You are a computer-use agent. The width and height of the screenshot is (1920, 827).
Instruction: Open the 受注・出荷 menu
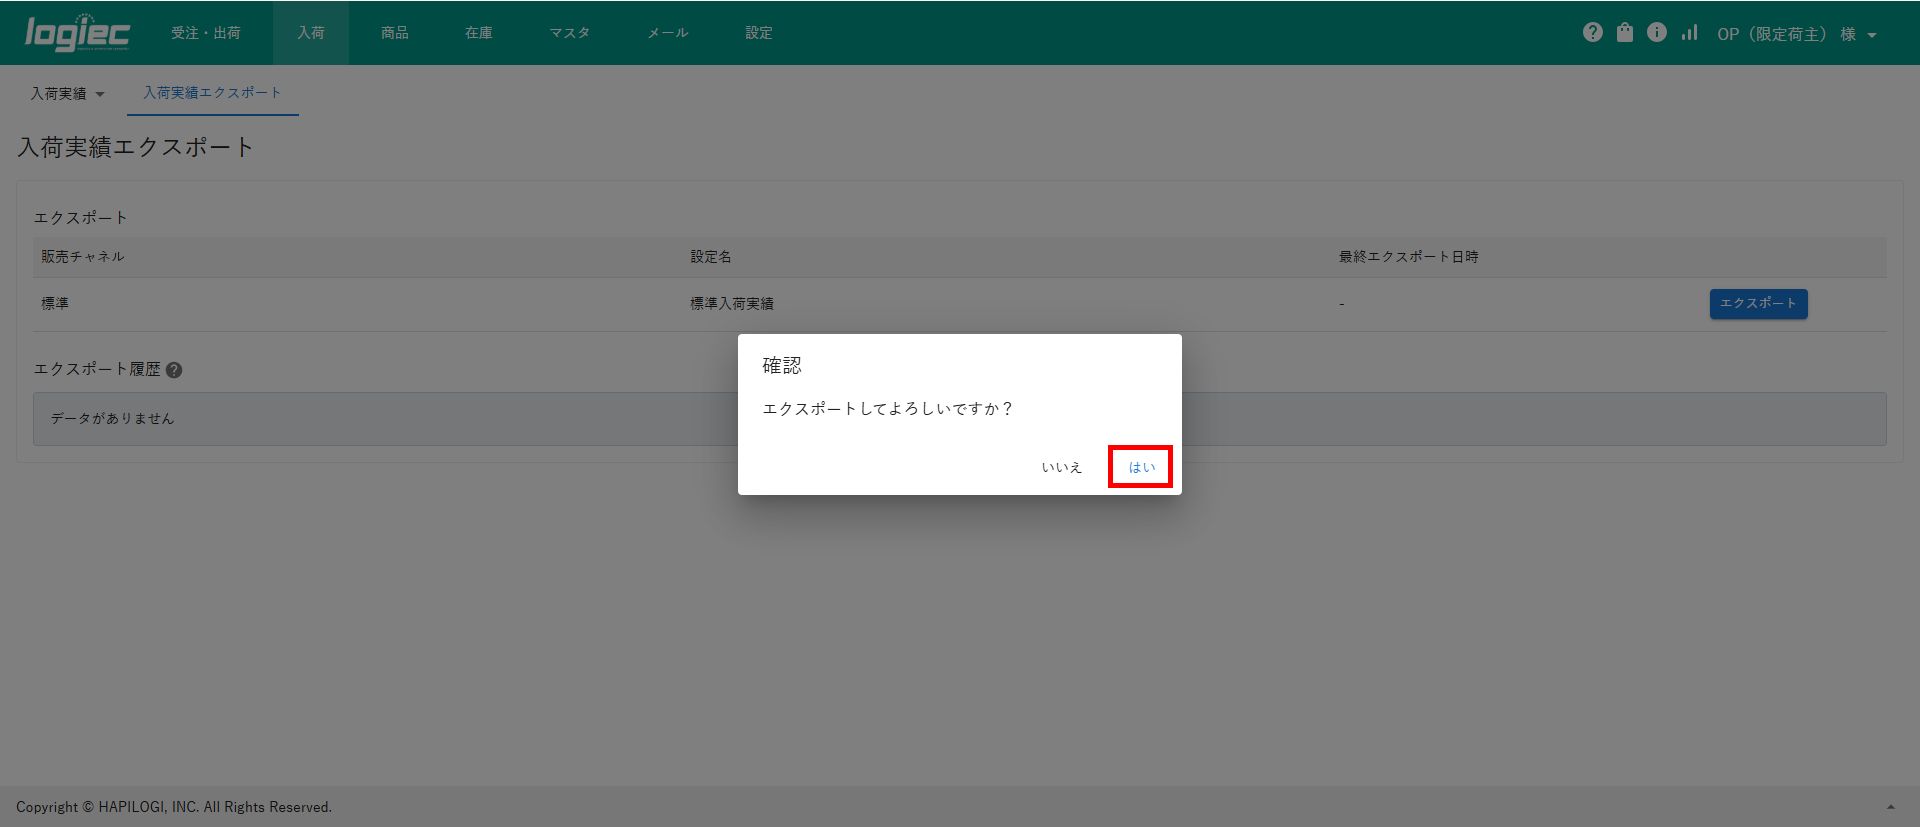click(x=205, y=33)
